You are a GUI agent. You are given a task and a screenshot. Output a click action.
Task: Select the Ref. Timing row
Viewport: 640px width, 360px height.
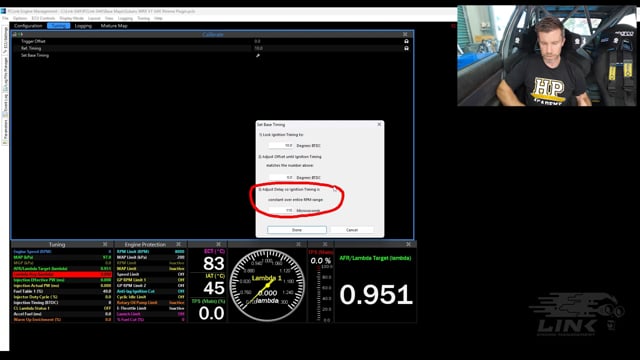tap(212, 48)
